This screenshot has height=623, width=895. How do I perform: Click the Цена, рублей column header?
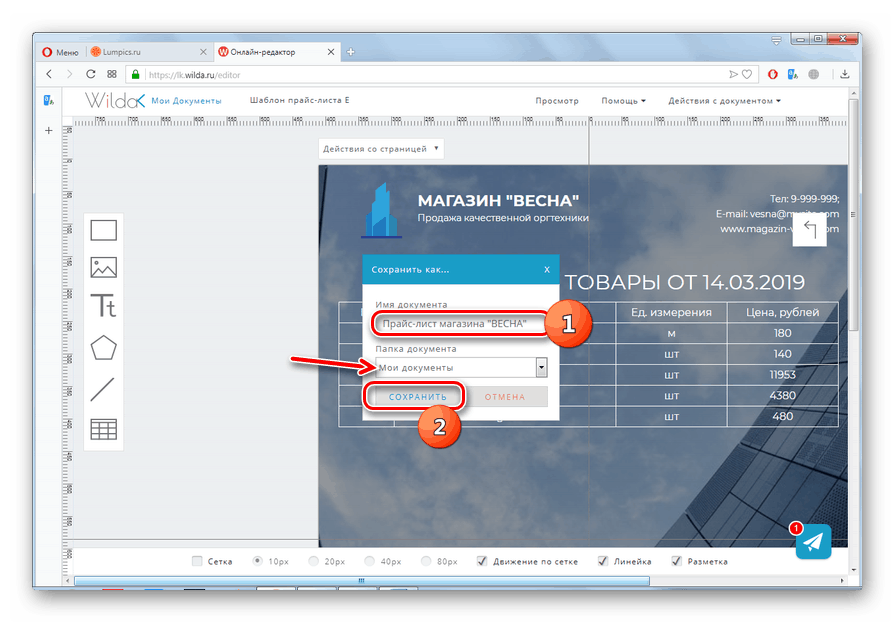coord(782,312)
